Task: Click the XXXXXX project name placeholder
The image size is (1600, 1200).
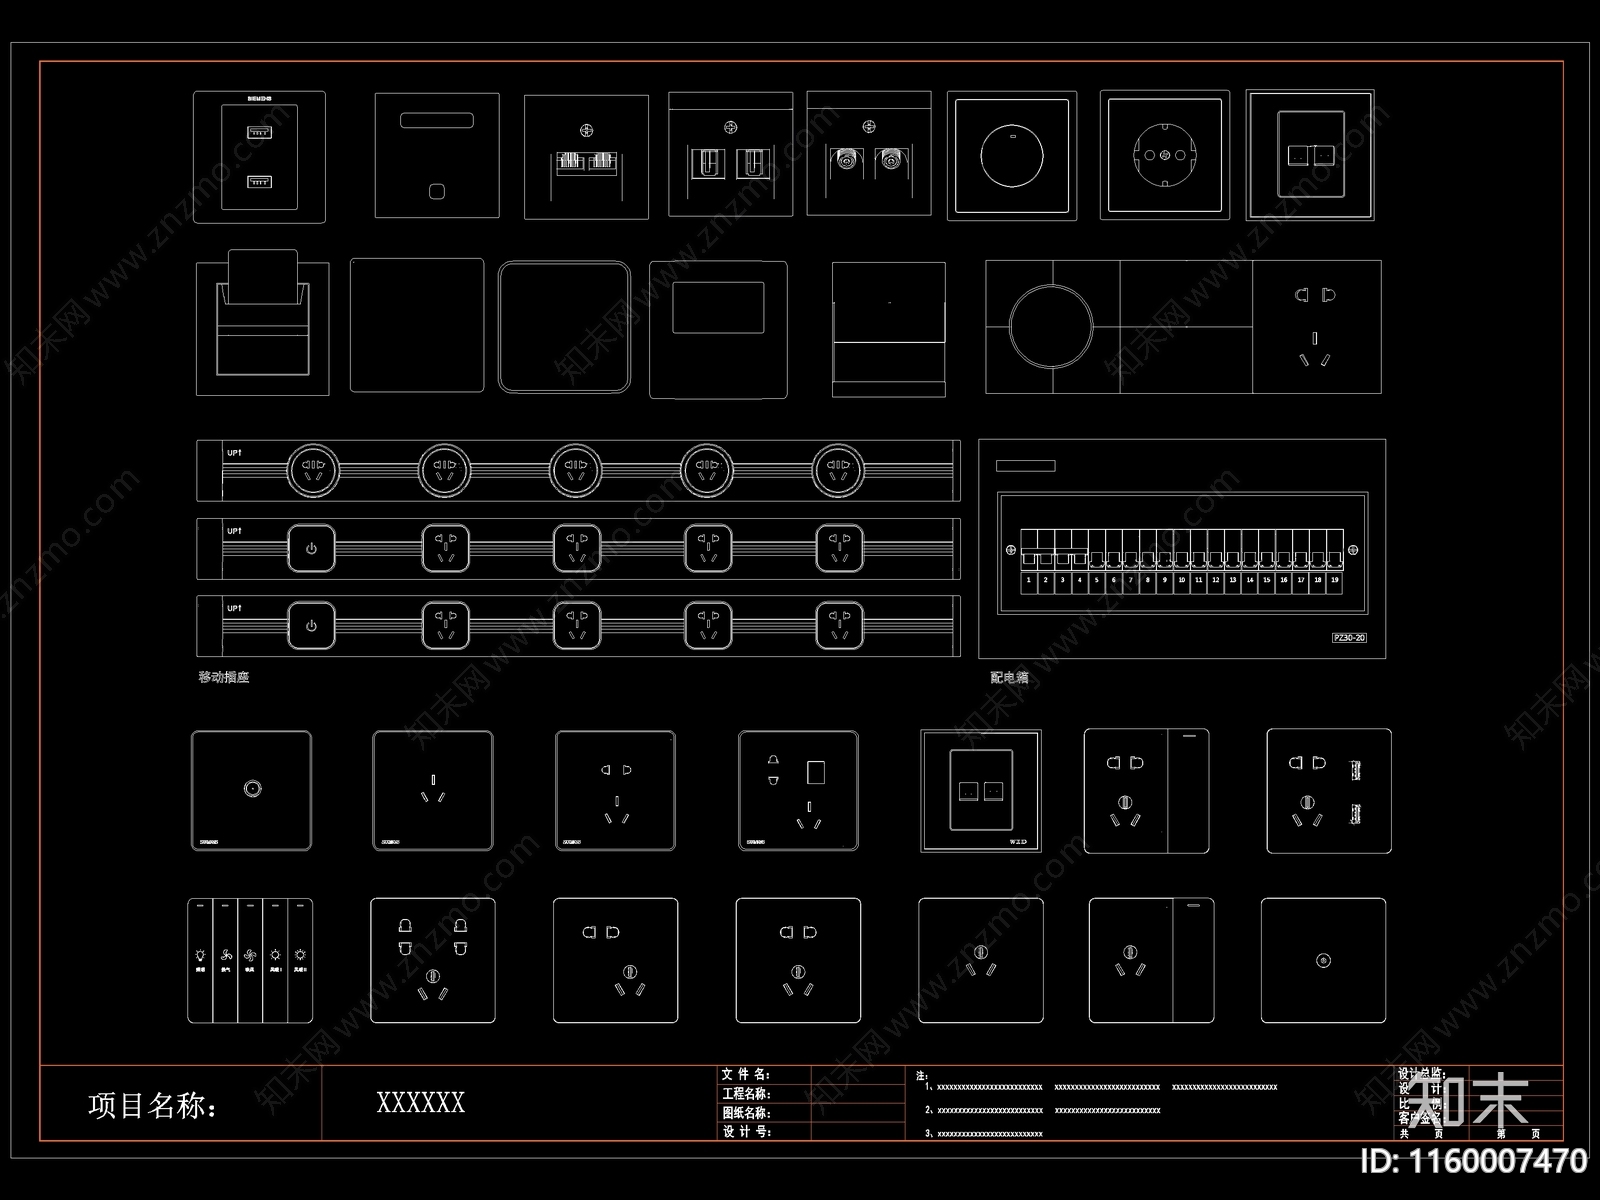Action: [x=420, y=1103]
